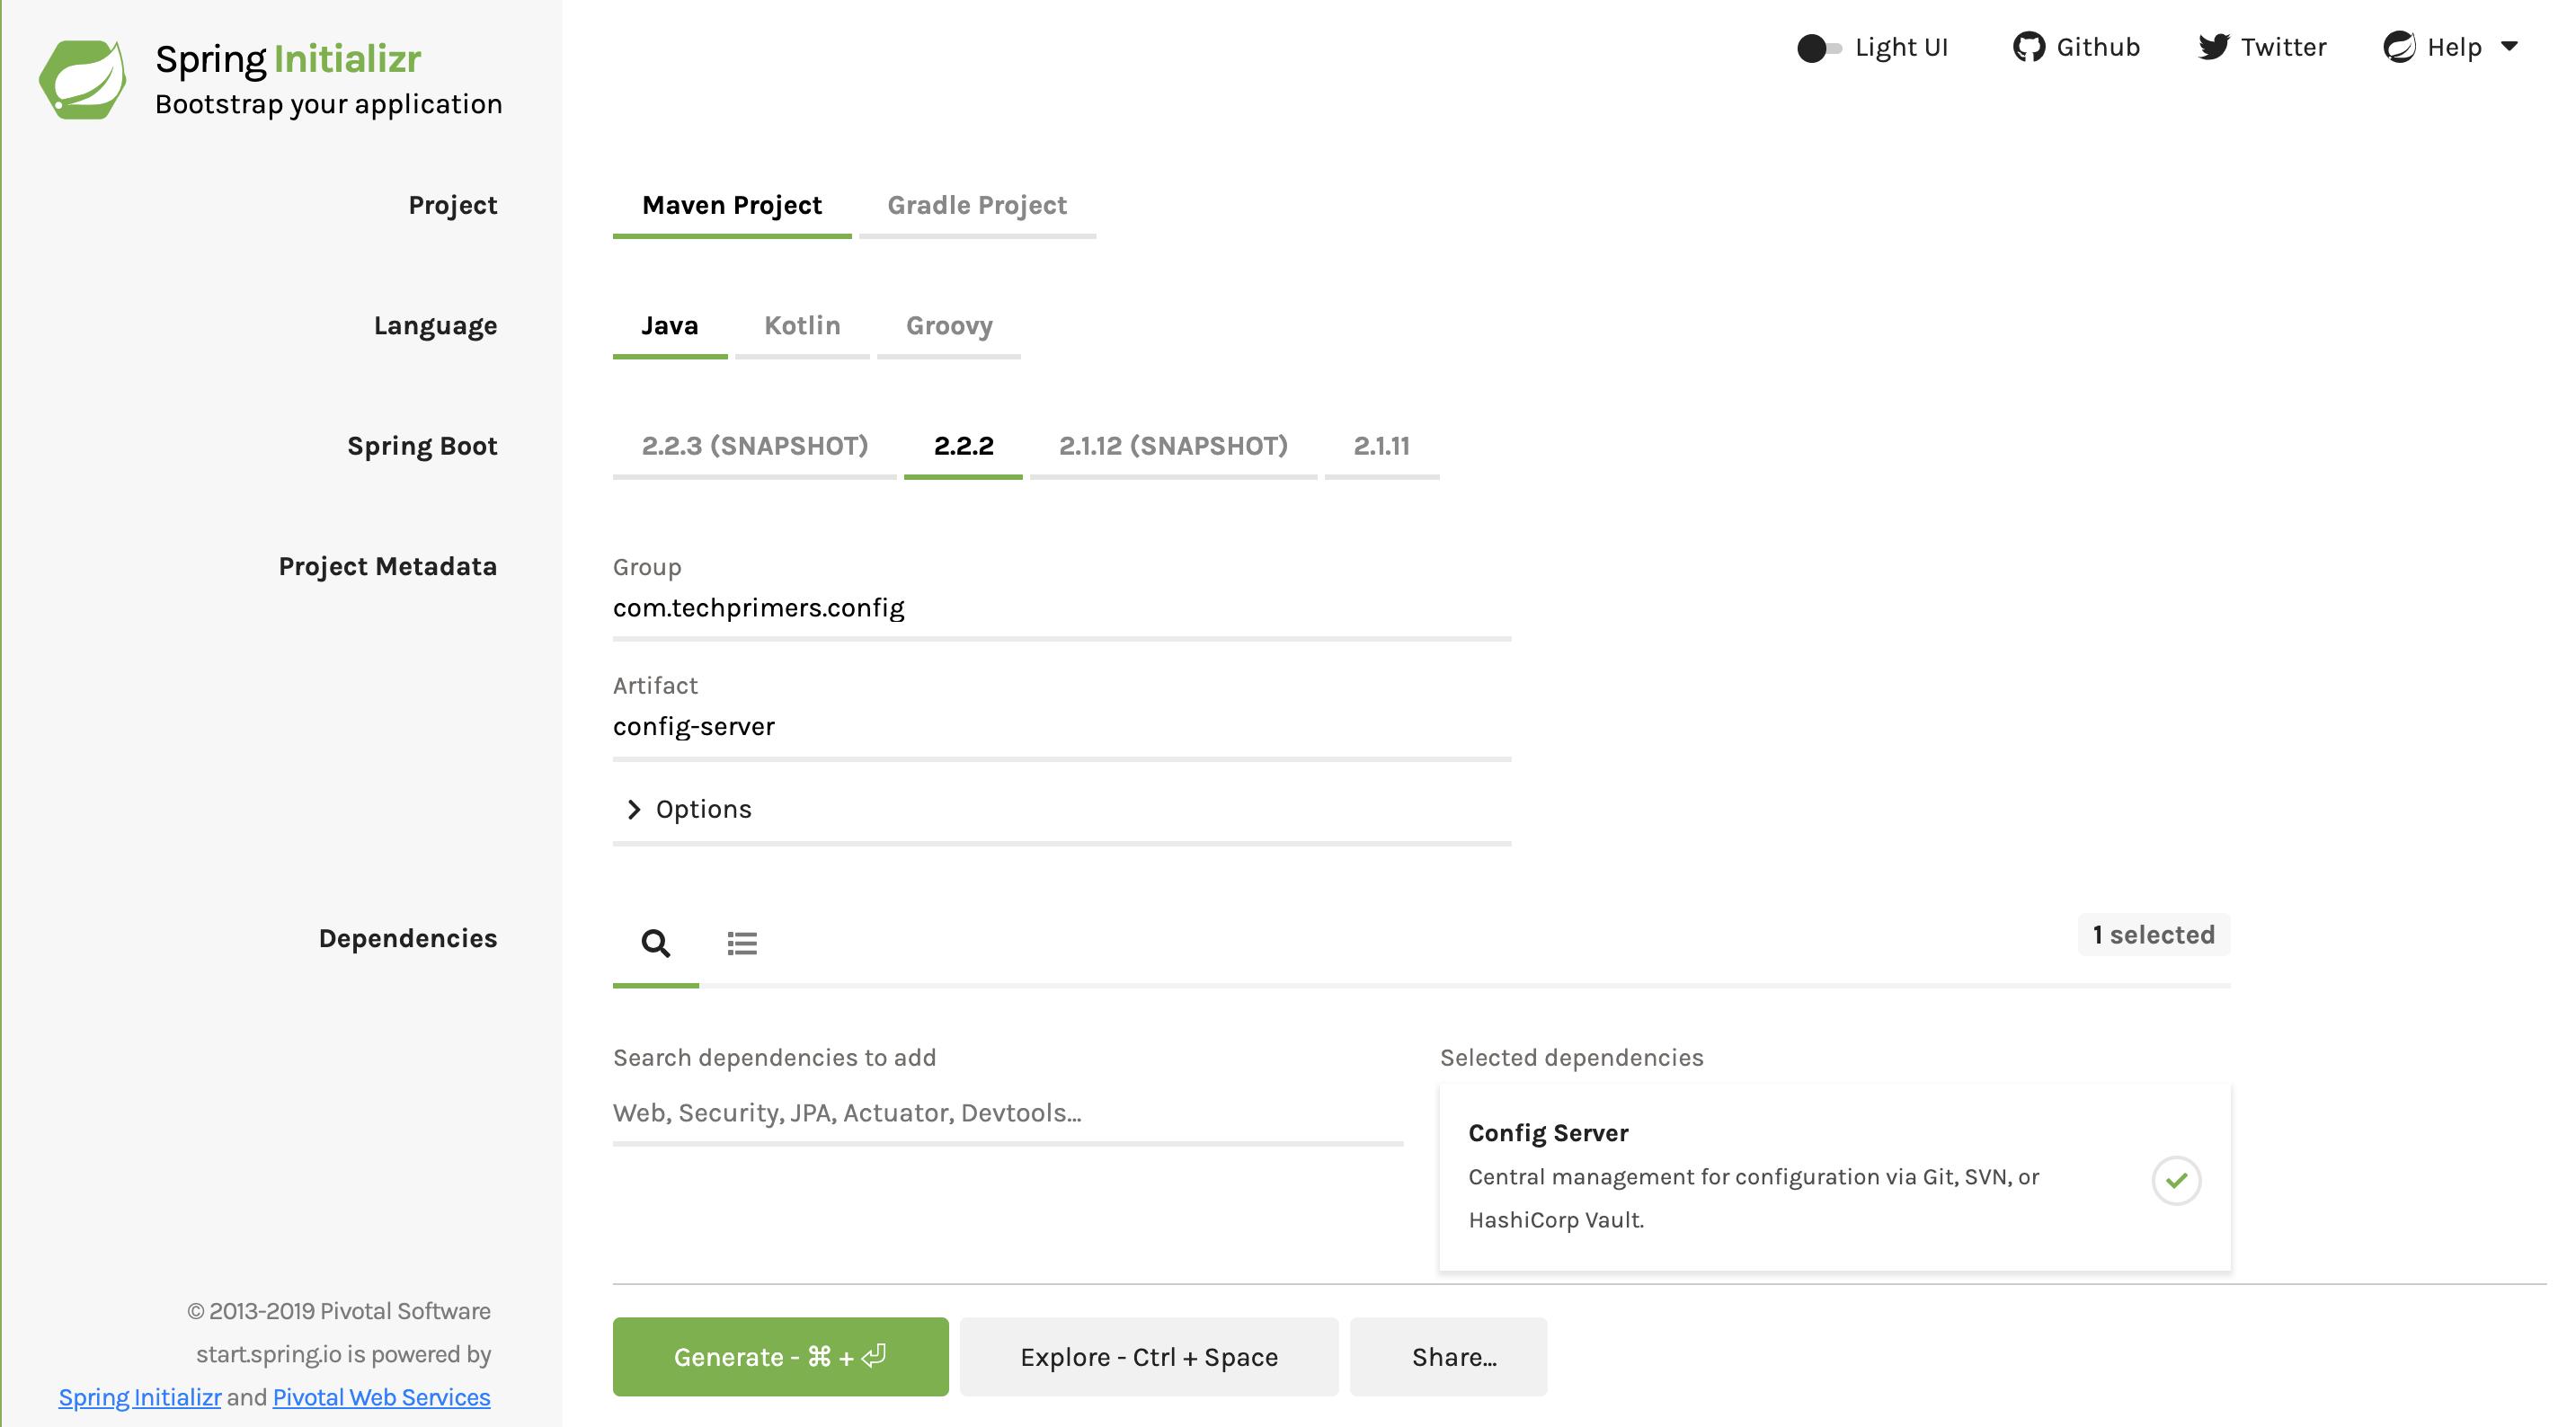Click the Light UI label

(1901, 47)
